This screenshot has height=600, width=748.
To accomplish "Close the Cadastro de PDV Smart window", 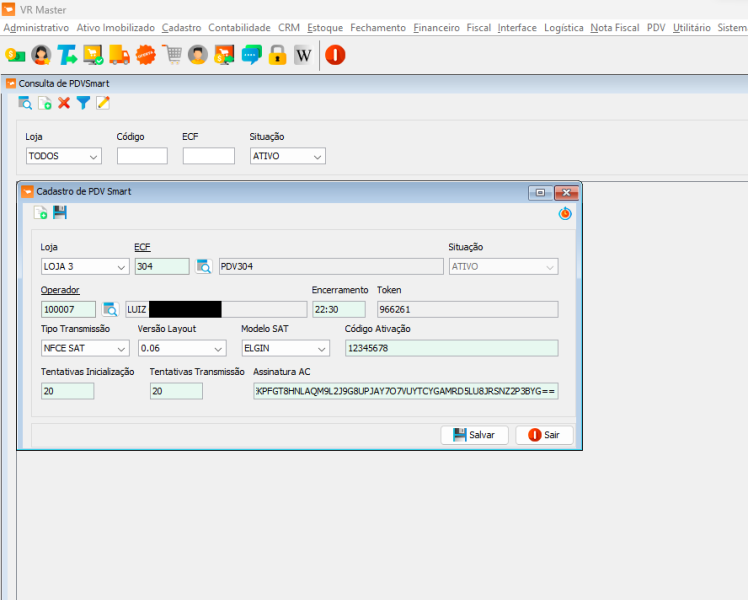I will [566, 193].
